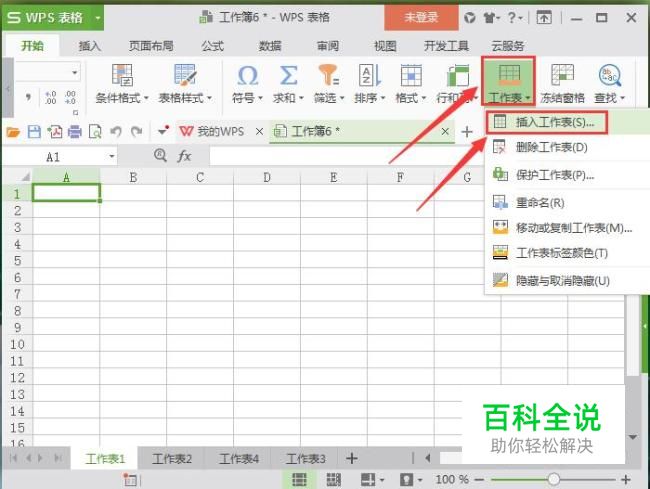This screenshot has height=489, width=650.
Task: Insert a symbol with the 符号 Omega icon
Action: coord(247,75)
